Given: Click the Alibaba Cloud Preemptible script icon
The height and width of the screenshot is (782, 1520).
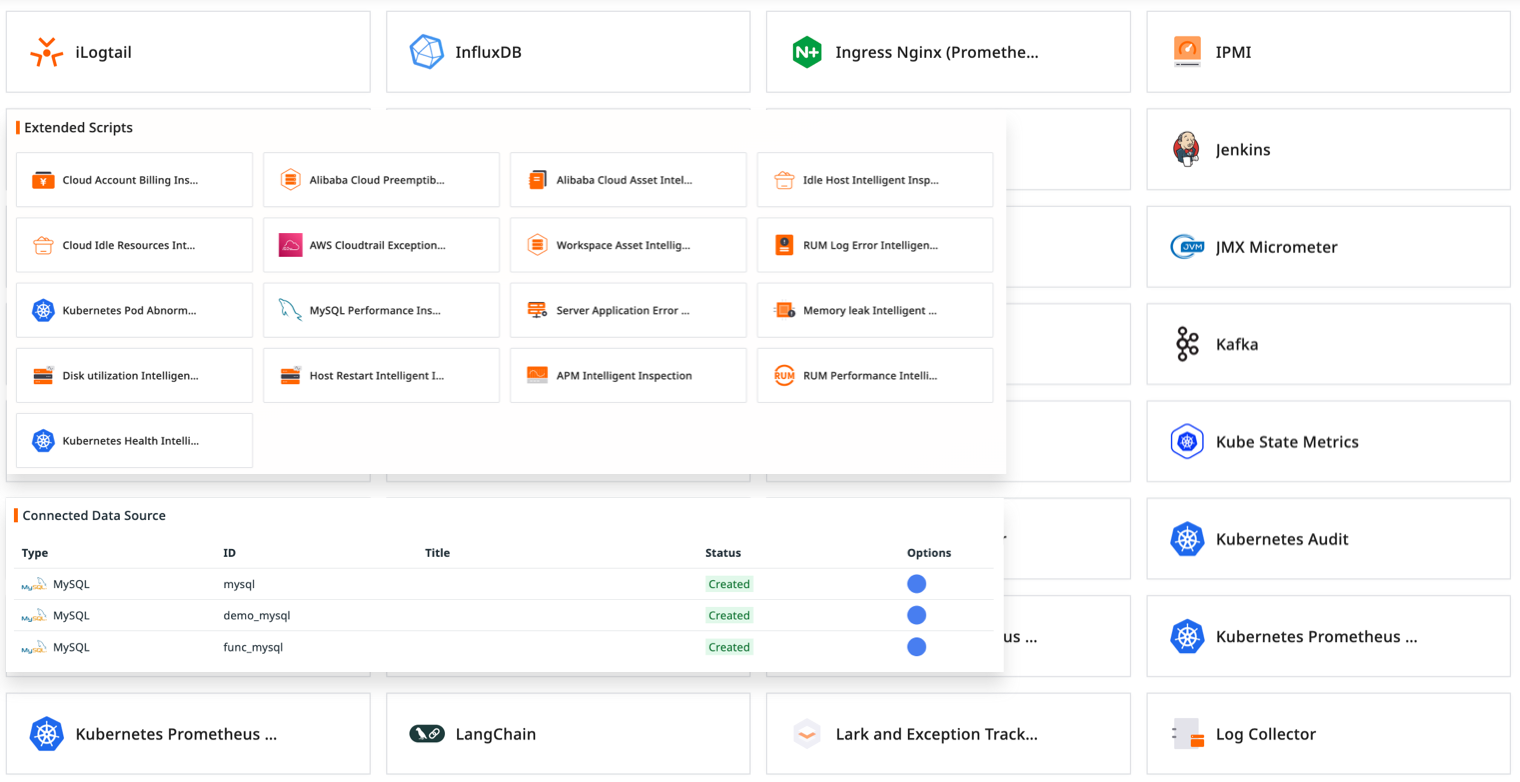Looking at the screenshot, I should point(290,180).
